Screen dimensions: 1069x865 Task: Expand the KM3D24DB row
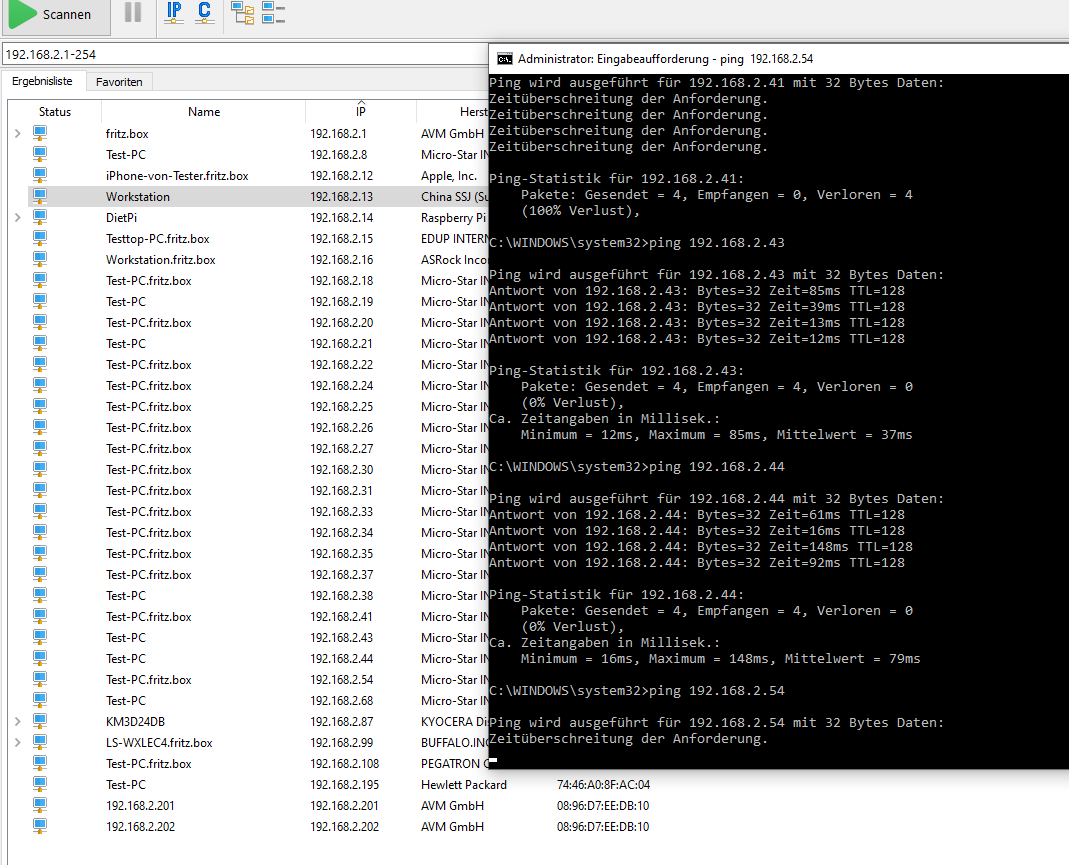pos(18,721)
